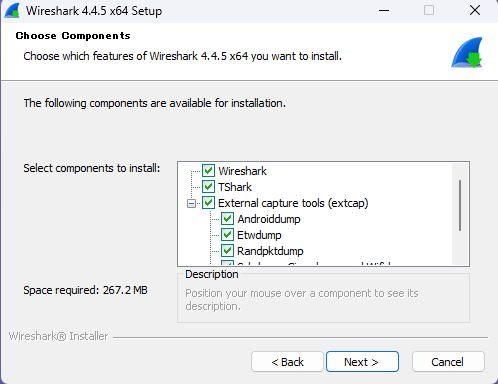Click Next to continue installation
This screenshot has height=384, width=498.
tap(362, 362)
